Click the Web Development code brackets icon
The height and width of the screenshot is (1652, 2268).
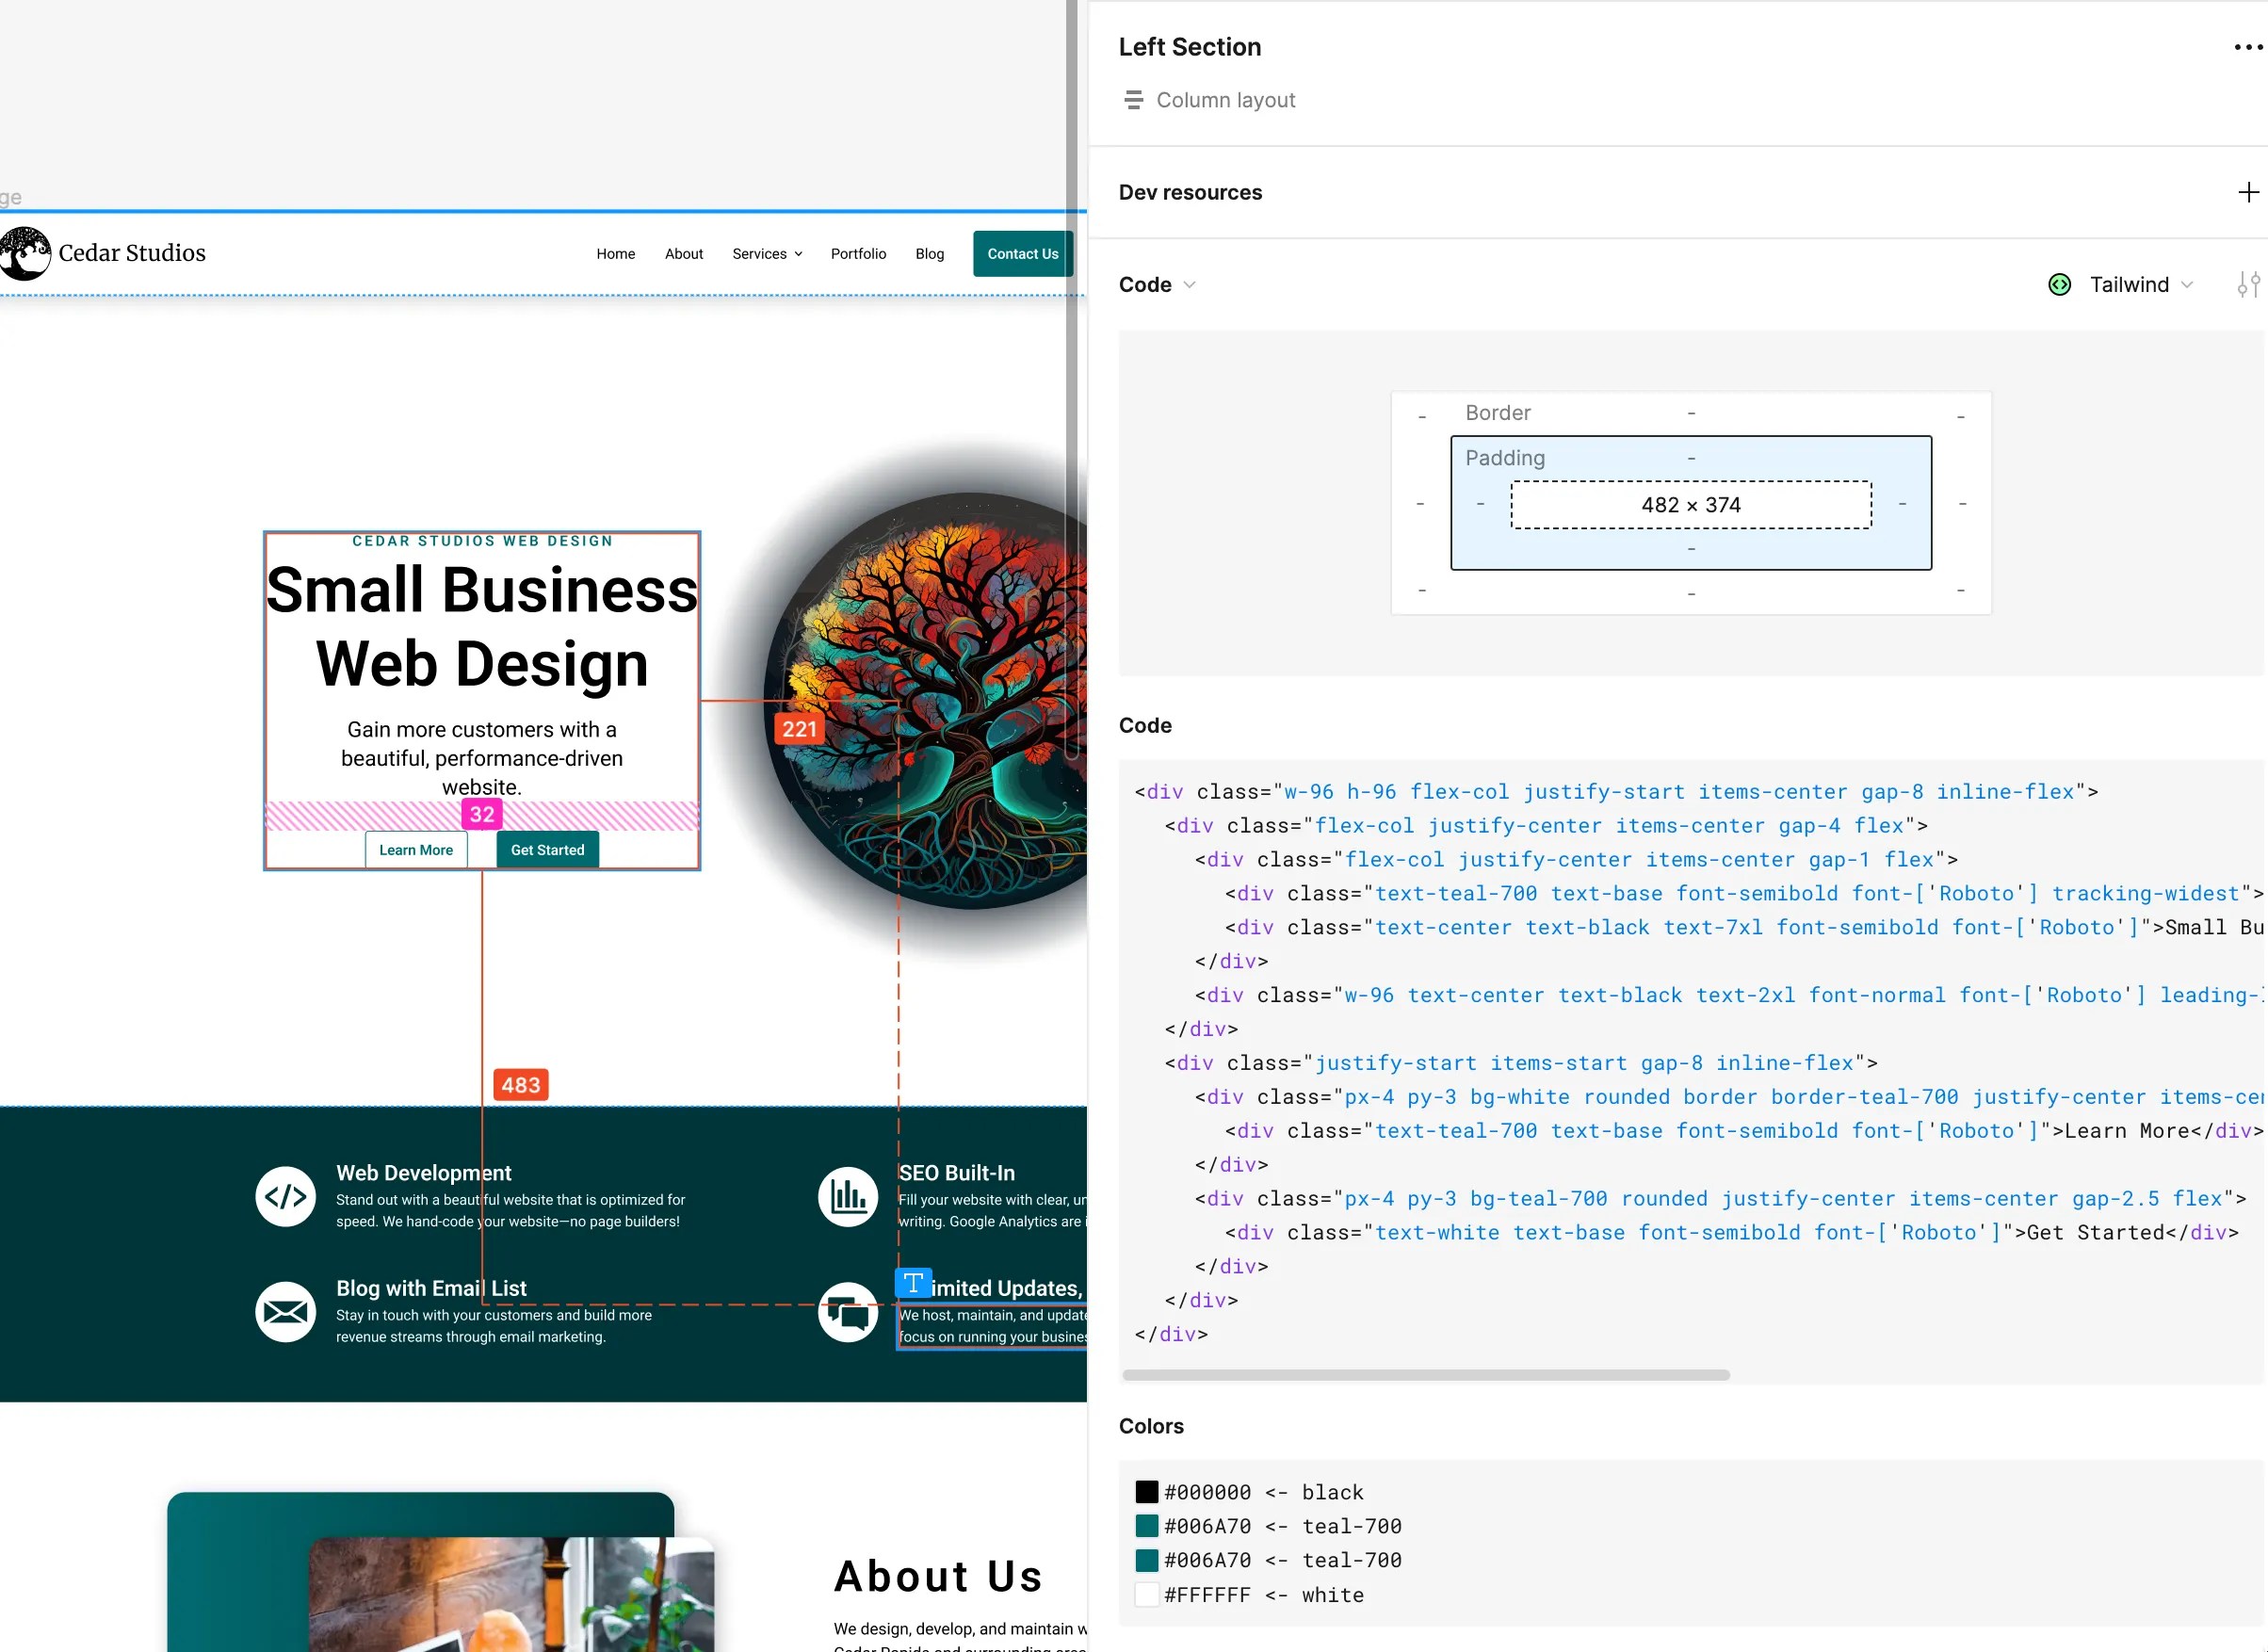point(285,1196)
